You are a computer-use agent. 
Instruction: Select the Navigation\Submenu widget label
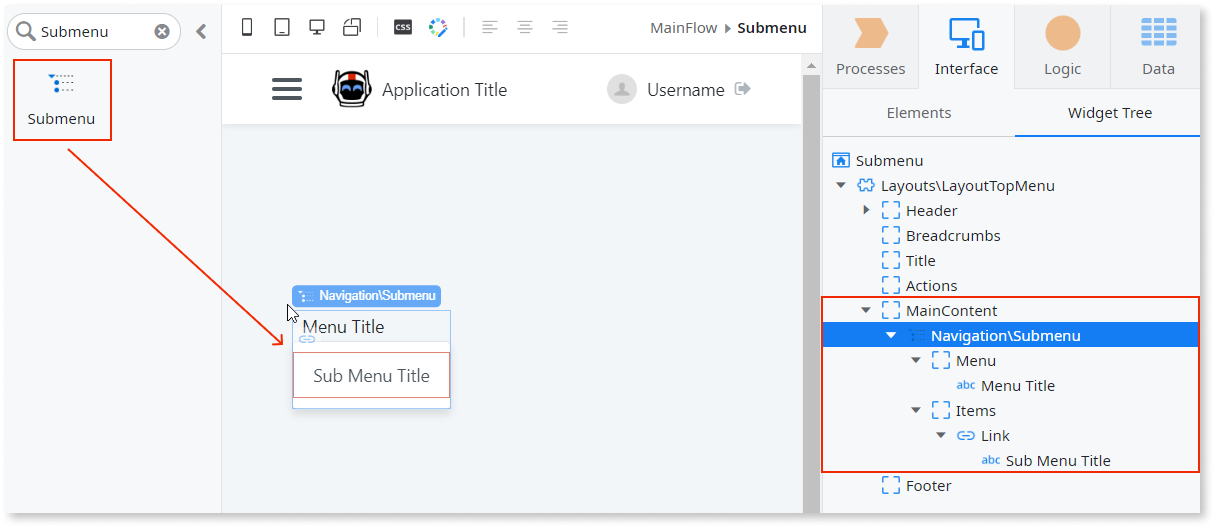[x=367, y=296]
